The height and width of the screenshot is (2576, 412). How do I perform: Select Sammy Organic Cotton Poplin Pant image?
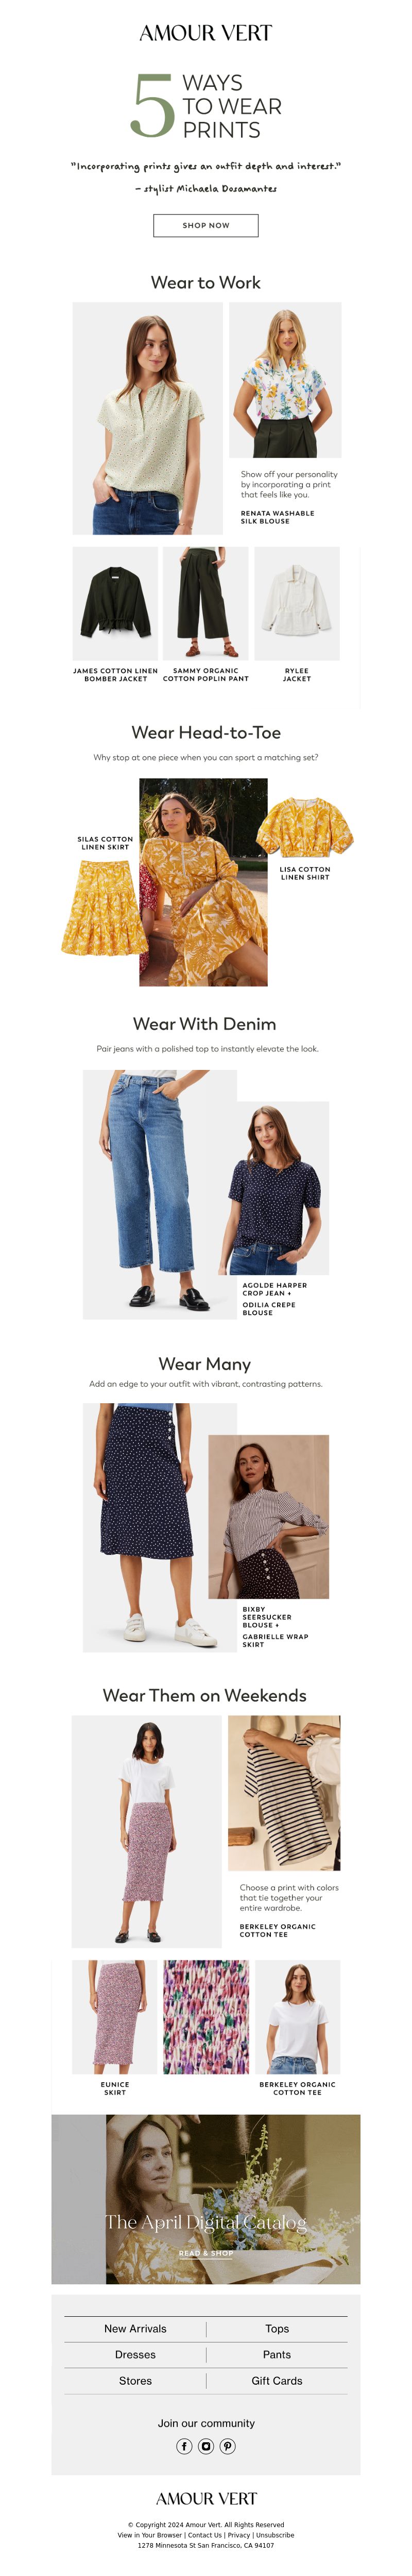point(206,603)
